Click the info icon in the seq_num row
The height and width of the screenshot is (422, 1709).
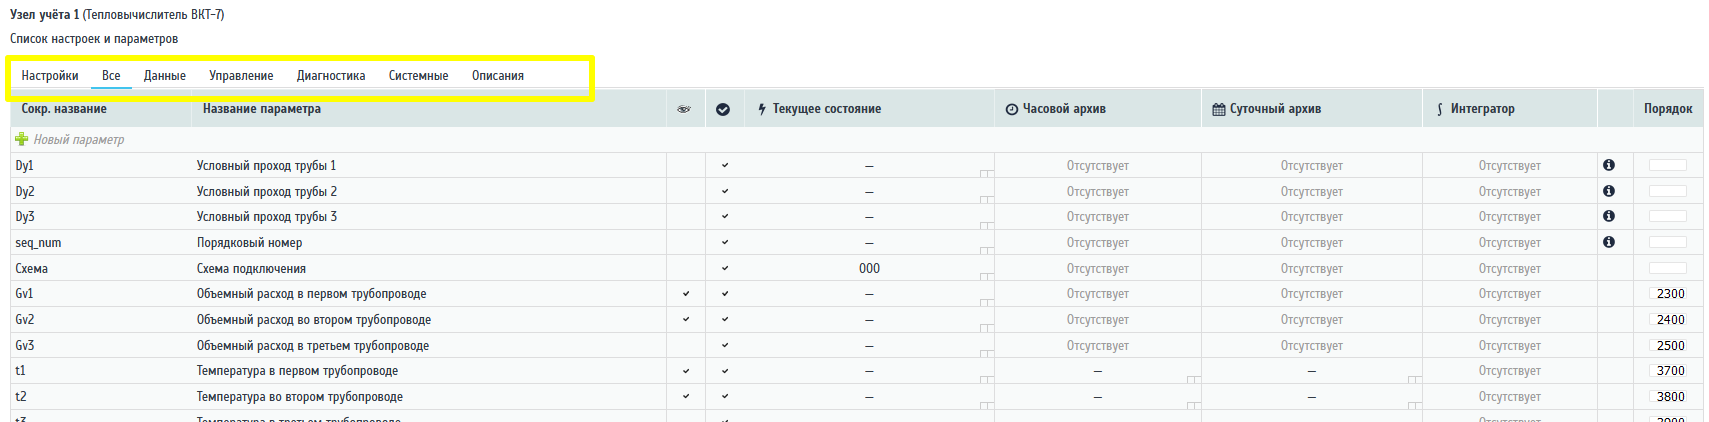pyautogui.click(x=1609, y=242)
